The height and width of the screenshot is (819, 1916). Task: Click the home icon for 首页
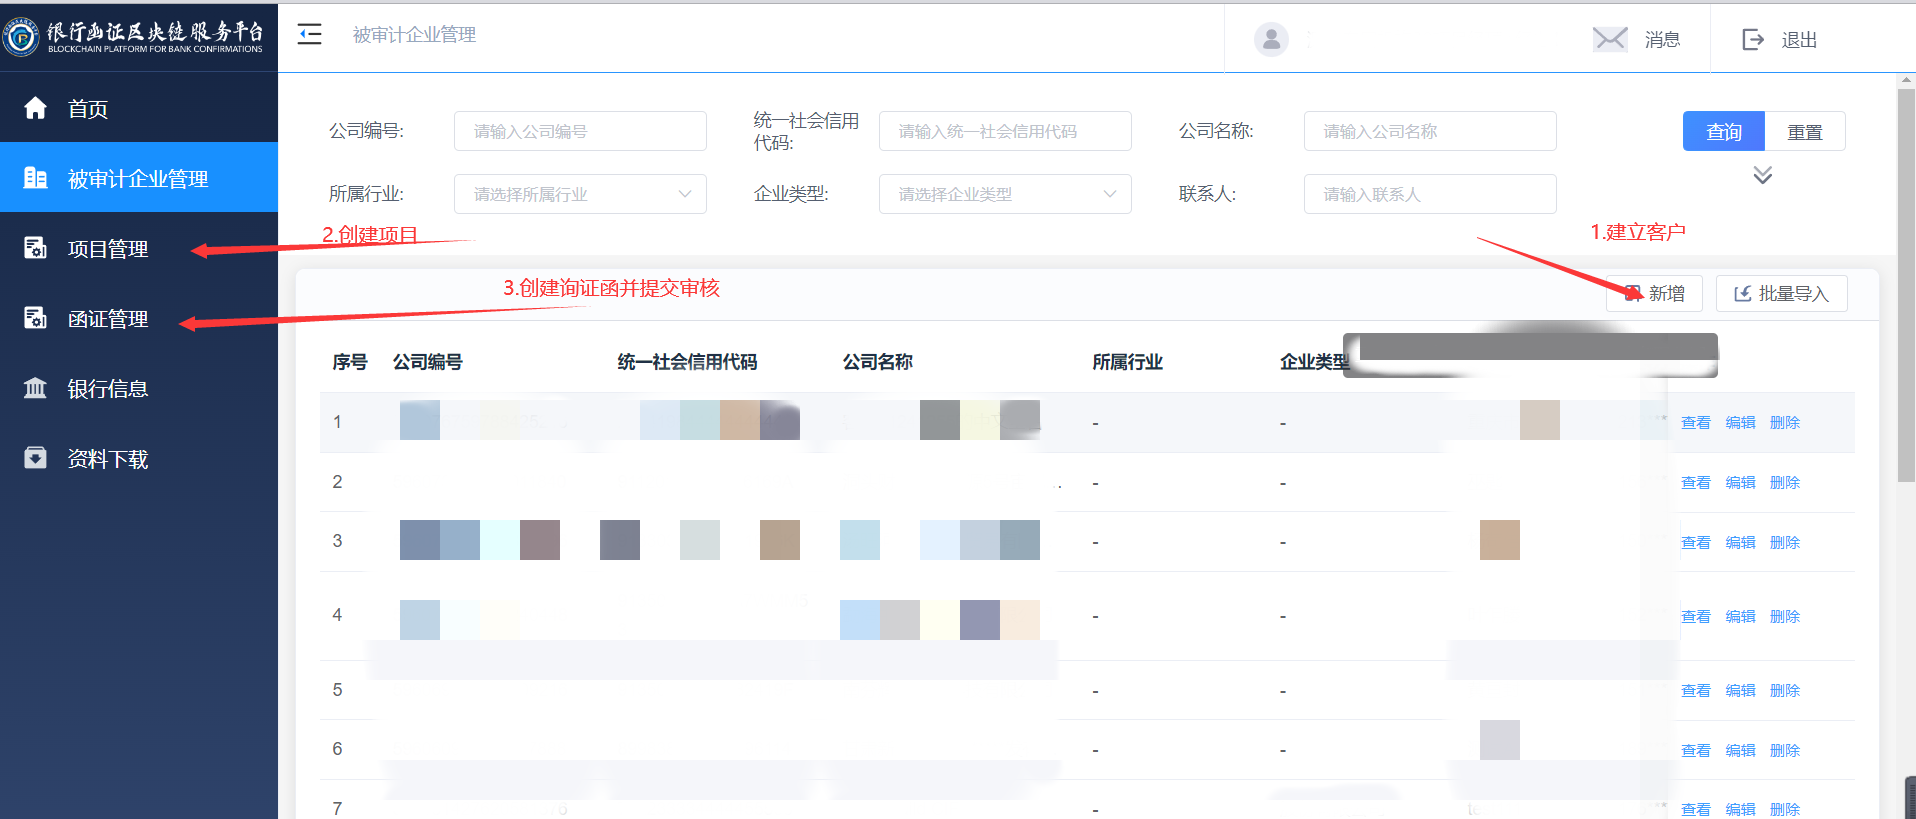(x=36, y=108)
